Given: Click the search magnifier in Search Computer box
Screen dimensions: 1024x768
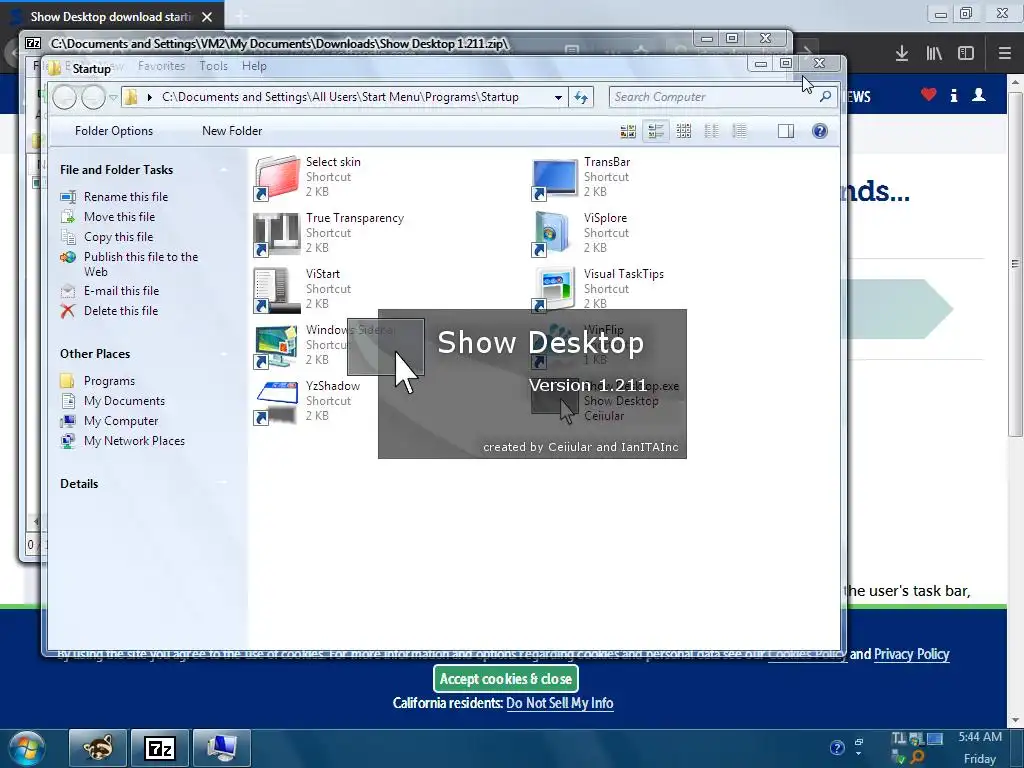Looking at the screenshot, I should (825, 97).
